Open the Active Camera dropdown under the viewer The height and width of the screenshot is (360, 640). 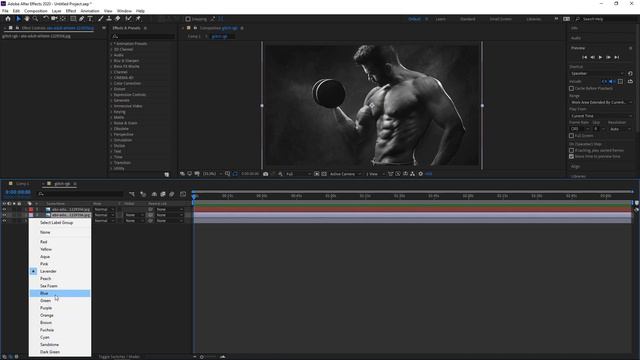(345, 174)
